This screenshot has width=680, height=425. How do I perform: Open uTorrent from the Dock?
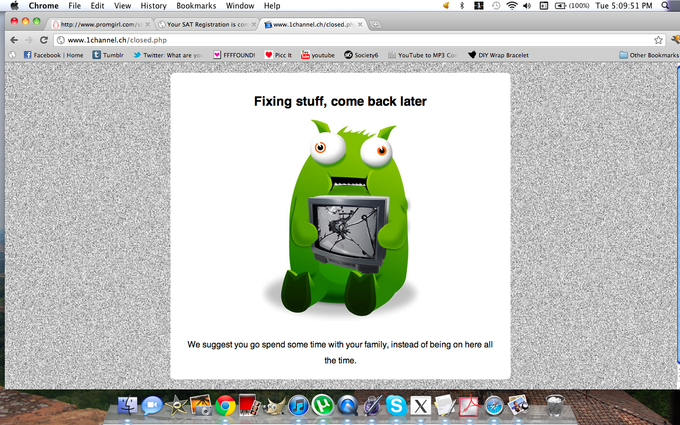click(x=323, y=405)
